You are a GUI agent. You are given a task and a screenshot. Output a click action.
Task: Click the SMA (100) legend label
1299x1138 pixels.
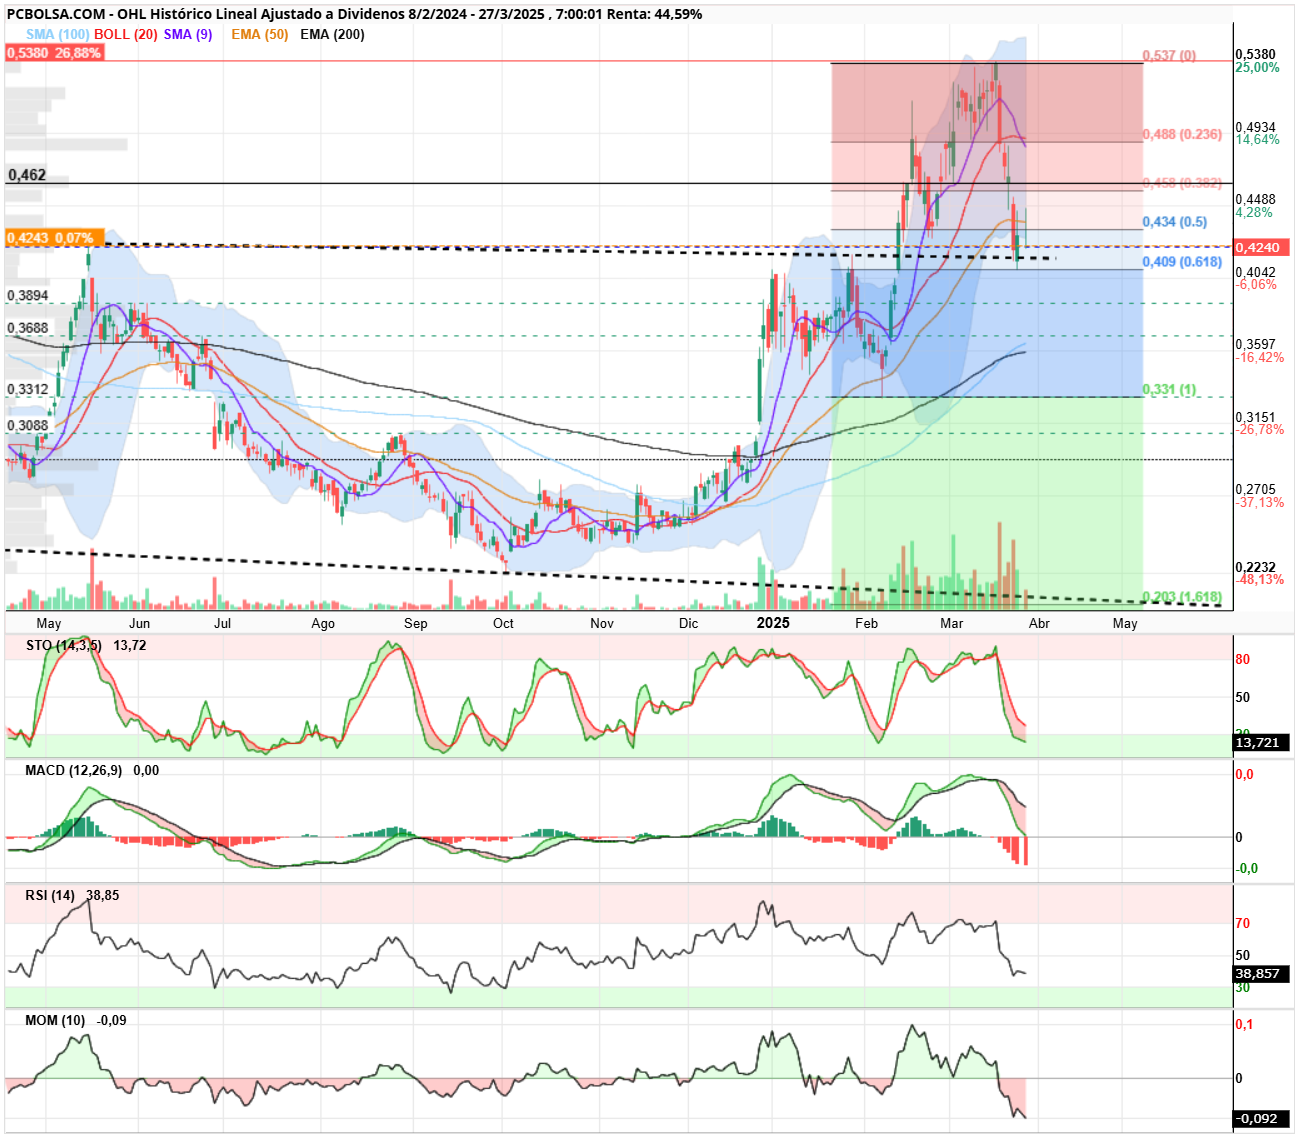tap(57, 34)
